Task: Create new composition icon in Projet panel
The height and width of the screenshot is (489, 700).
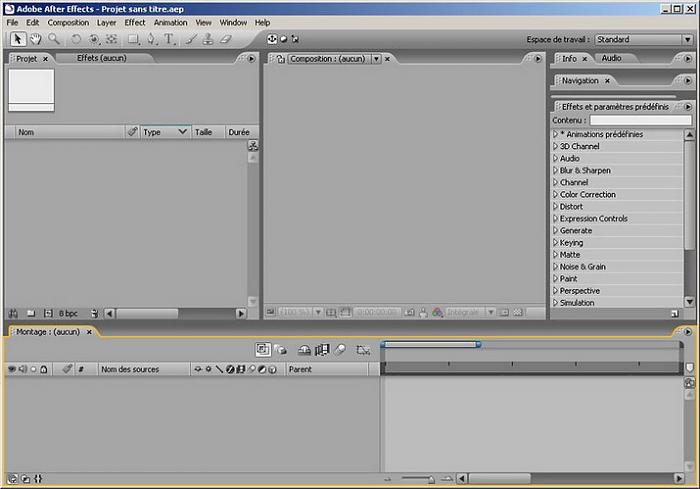Action: point(48,313)
